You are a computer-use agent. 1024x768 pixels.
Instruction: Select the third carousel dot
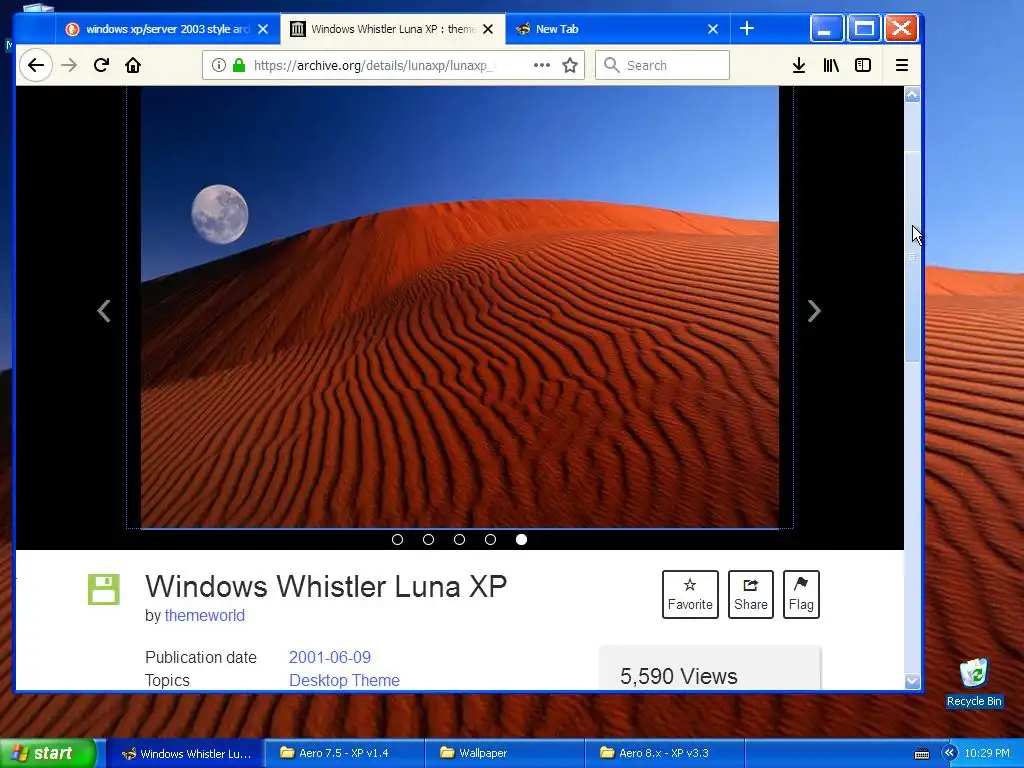459,539
